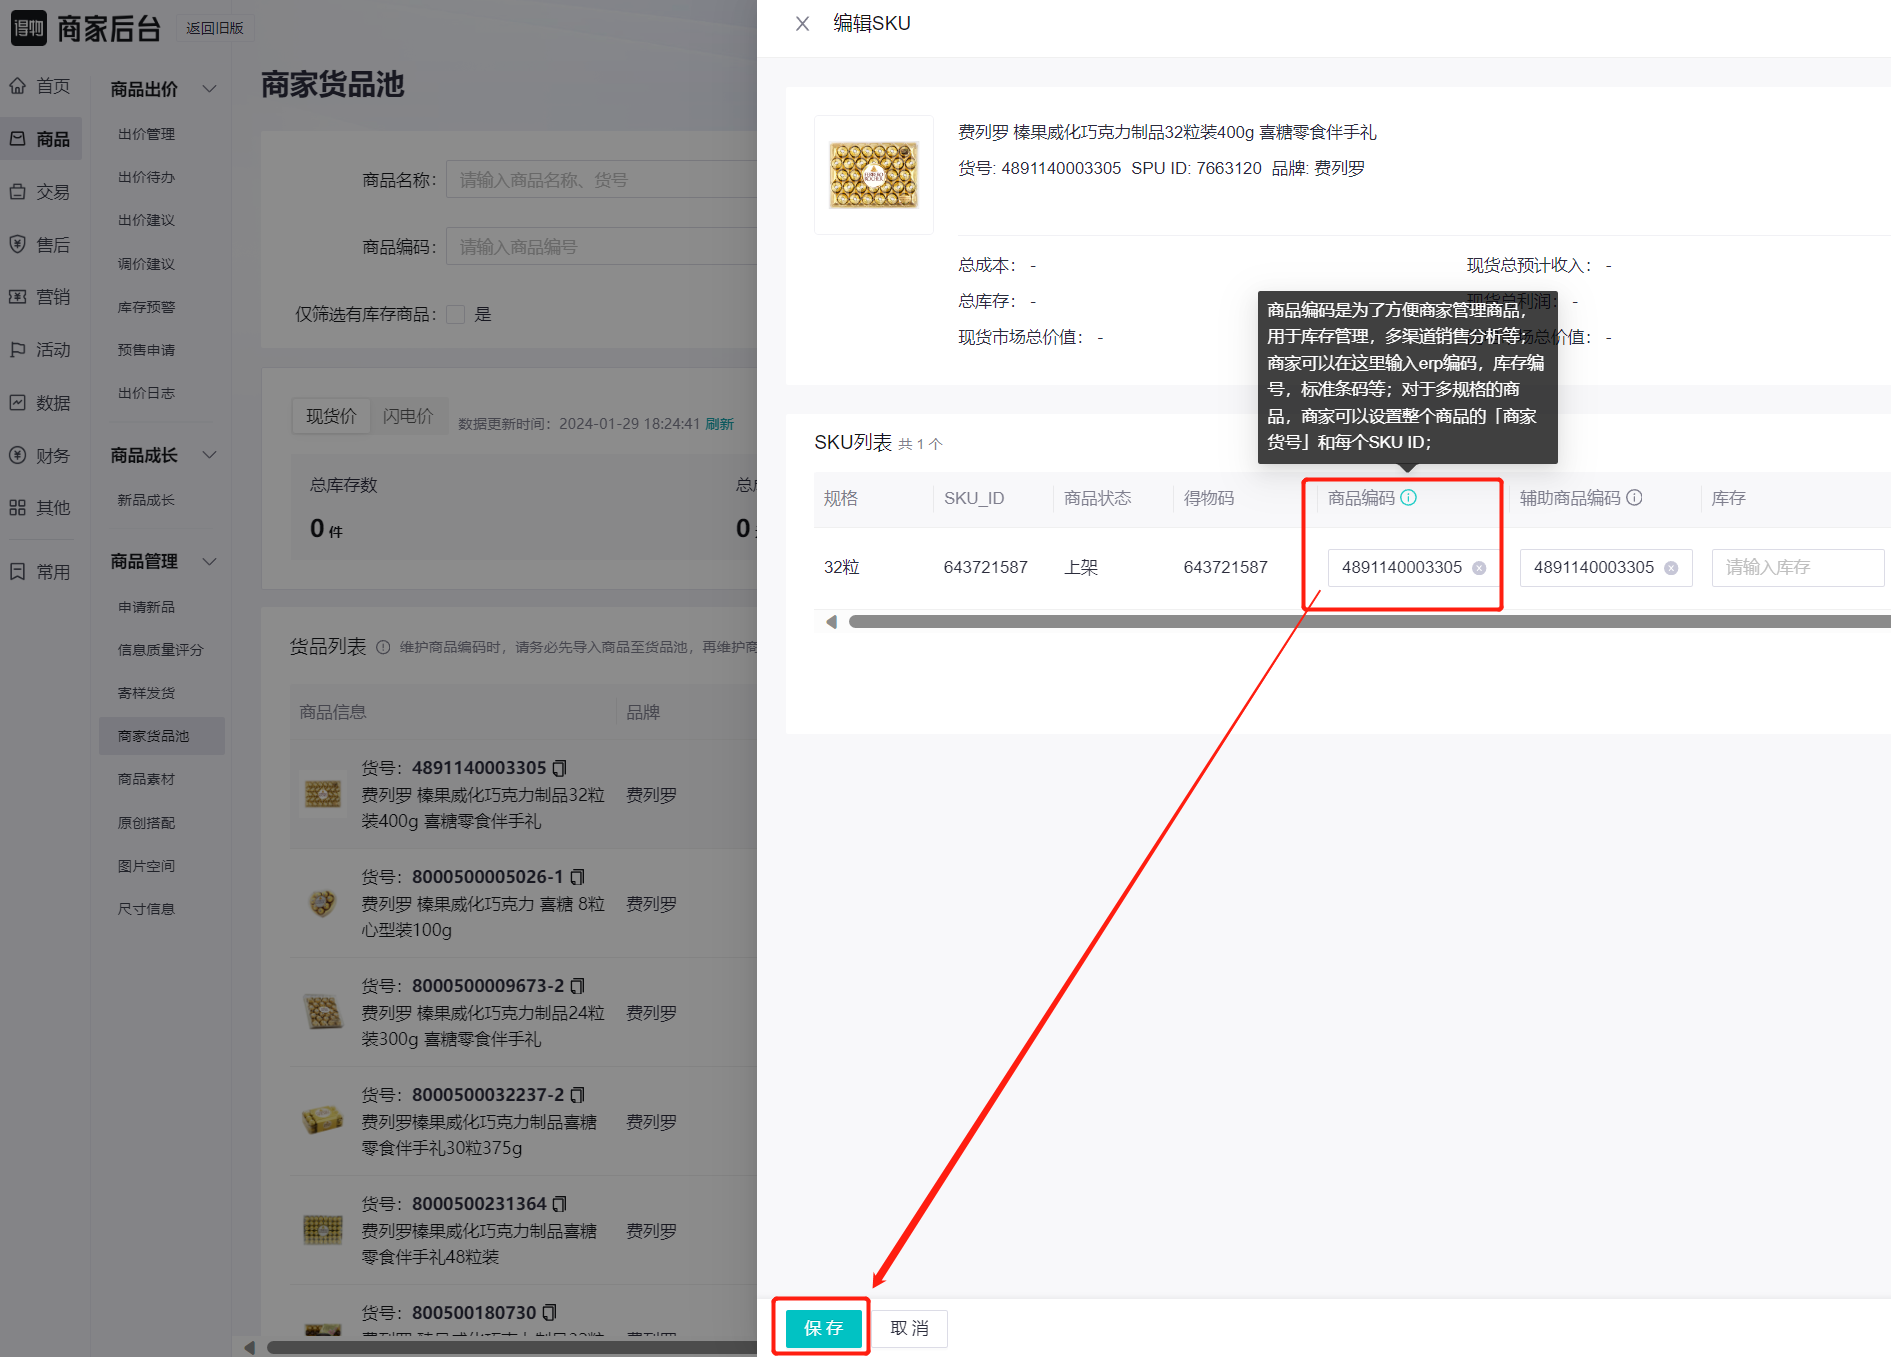Open the 售后 sidebar section
The image size is (1891, 1357).
point(41,245)
